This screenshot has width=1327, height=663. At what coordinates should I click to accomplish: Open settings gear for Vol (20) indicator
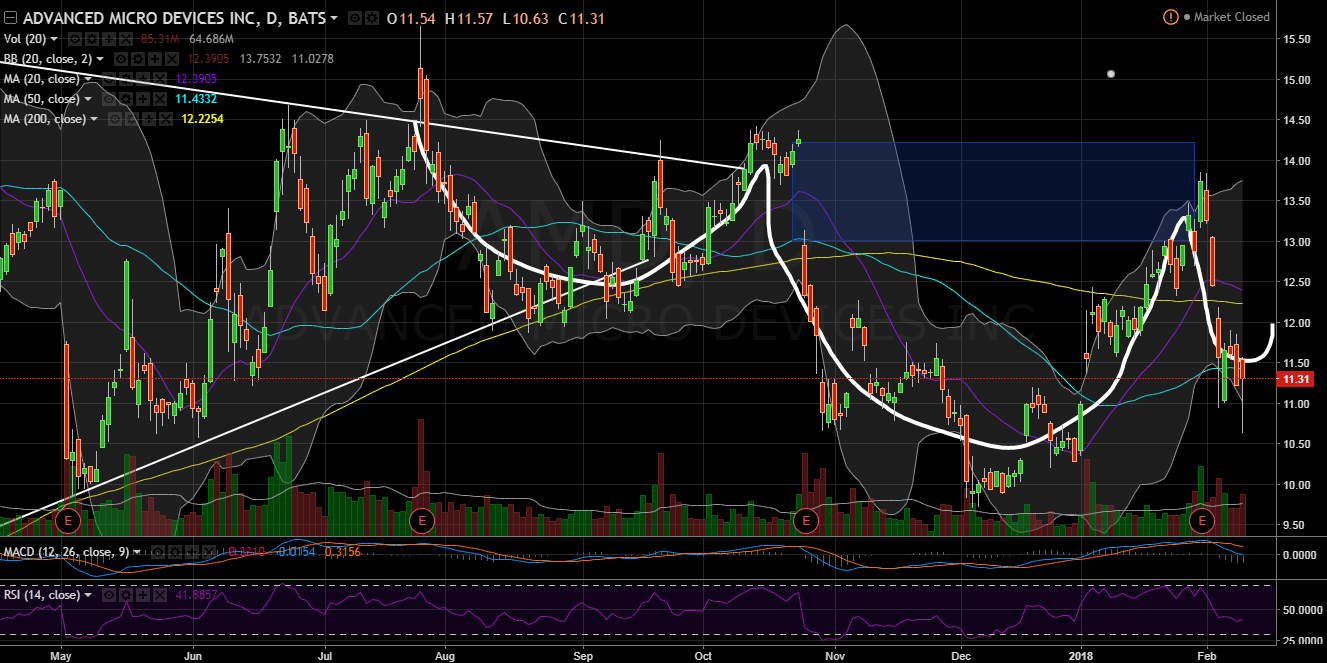pos(90,39)
